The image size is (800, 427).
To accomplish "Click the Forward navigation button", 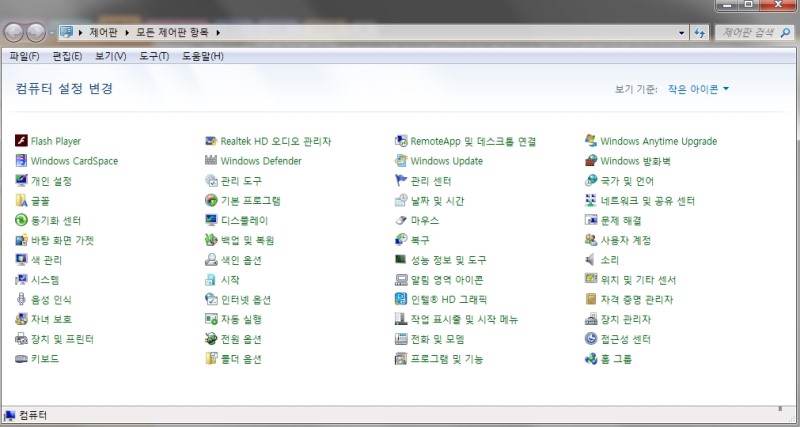I will [36, 33].
